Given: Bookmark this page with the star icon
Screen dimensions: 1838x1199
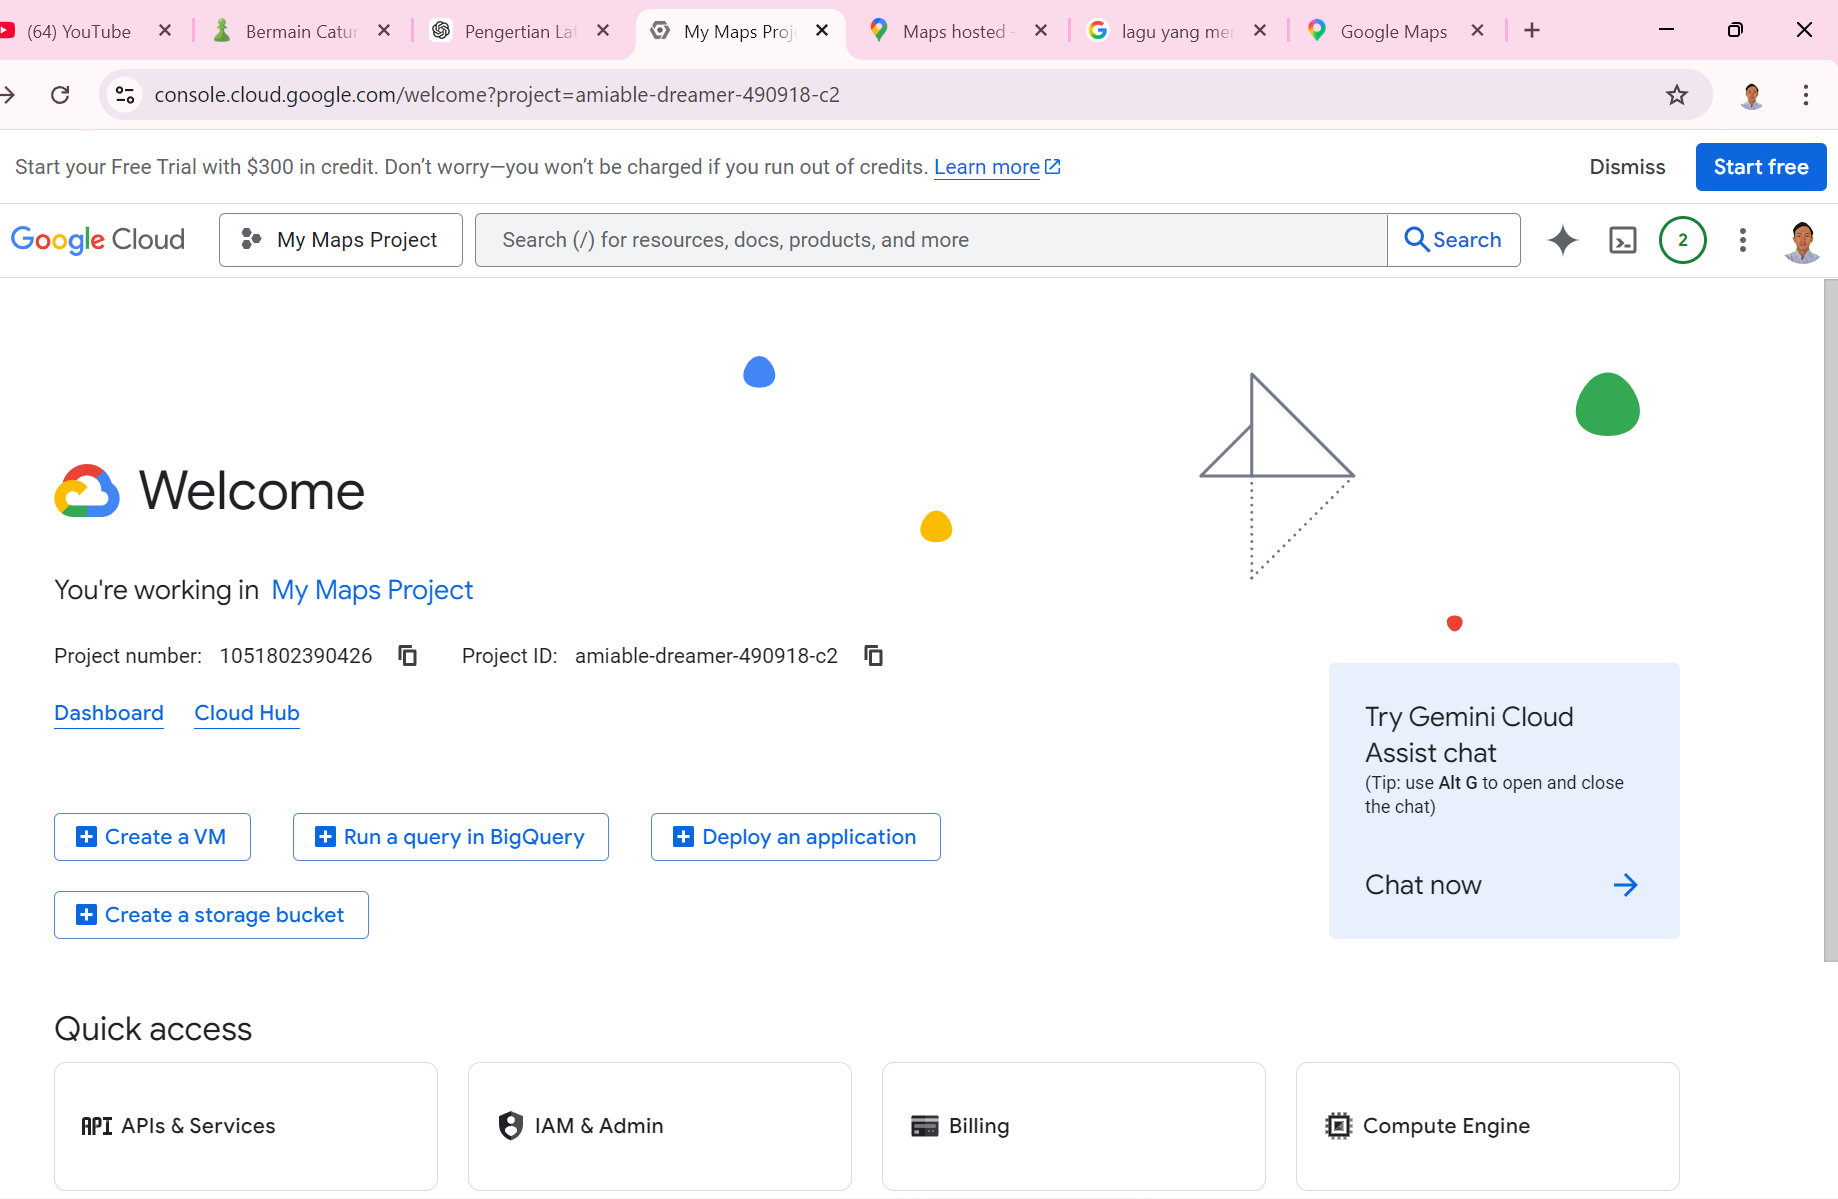Looking at the screenshot, I should [x=1677, y=95].
